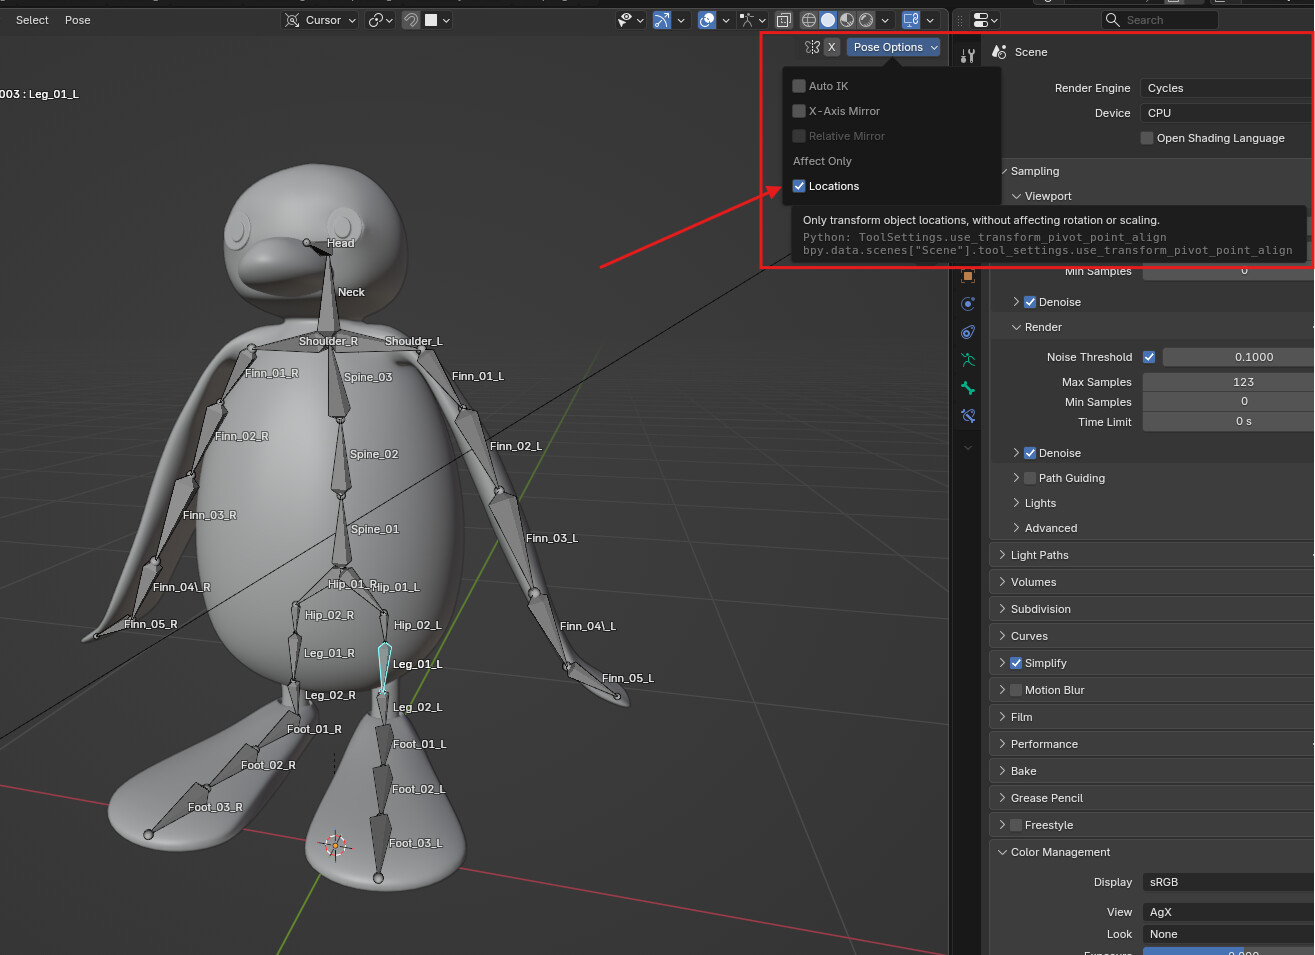Click the Time Limit 0 s field
The width and height of the screenshot is (1315, 955).
(x=1229, y=422)
